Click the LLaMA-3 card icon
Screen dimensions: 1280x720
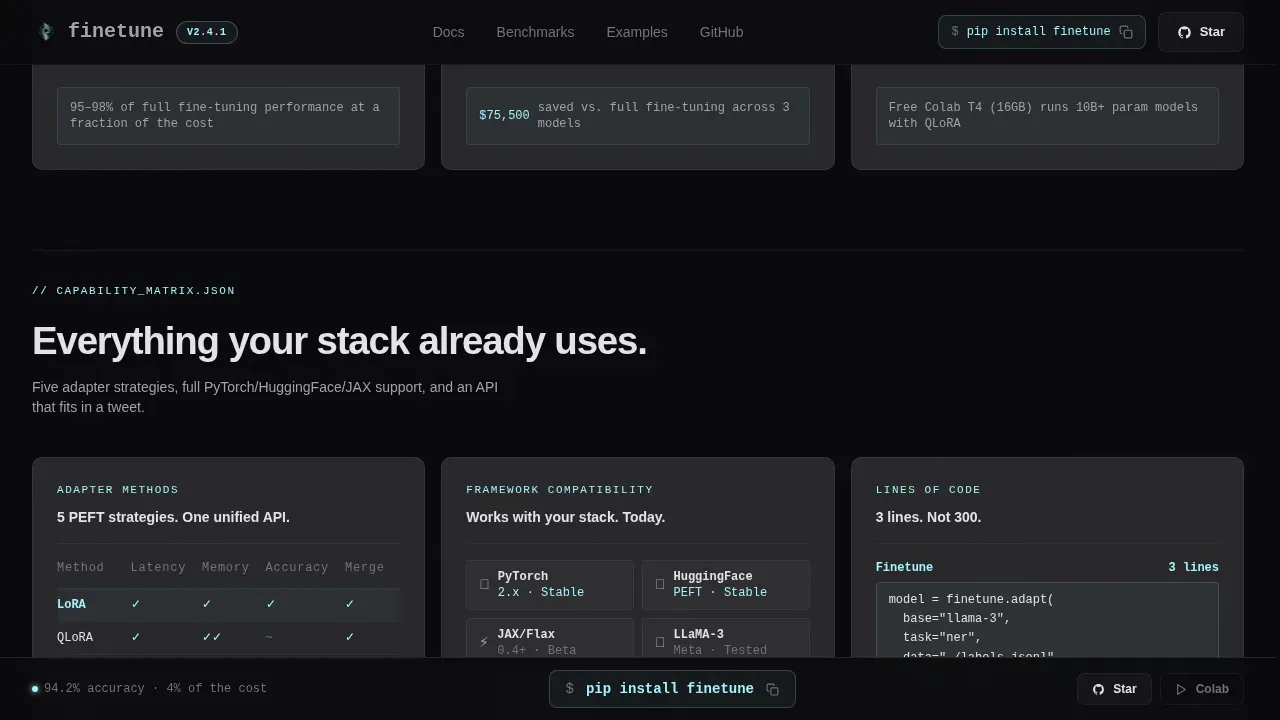pos(660,642)
